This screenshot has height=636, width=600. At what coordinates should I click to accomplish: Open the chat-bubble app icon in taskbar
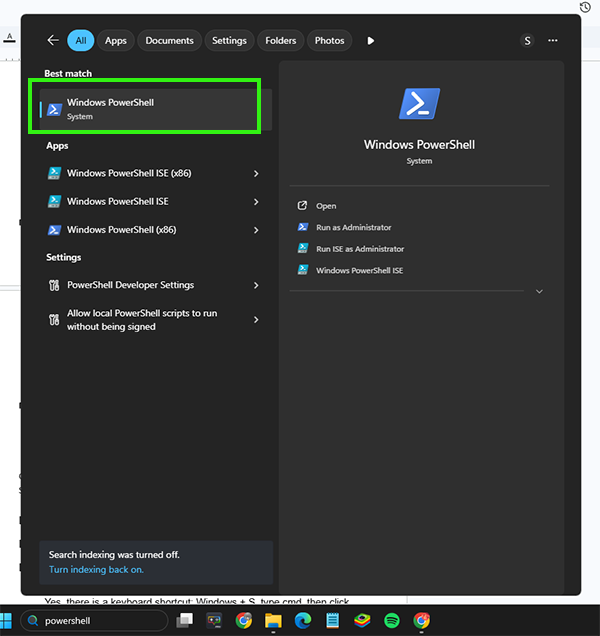(214, 621)
